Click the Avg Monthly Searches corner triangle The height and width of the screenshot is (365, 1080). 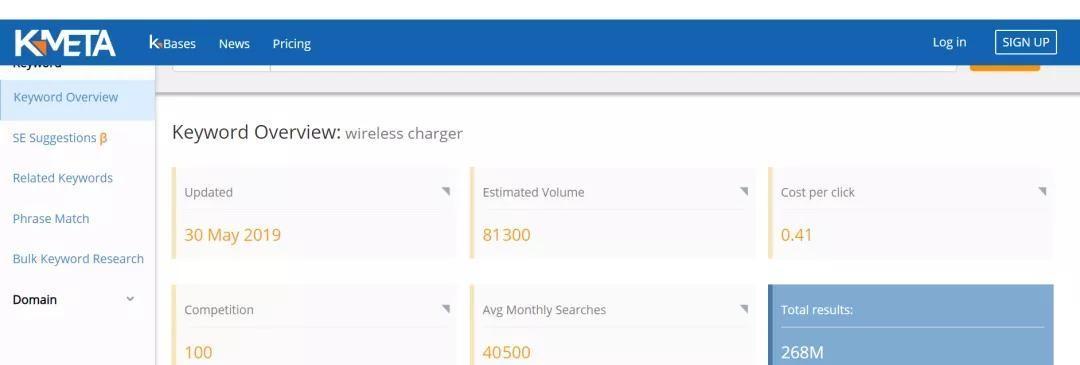pyautogui.click(x=744, y=309)
